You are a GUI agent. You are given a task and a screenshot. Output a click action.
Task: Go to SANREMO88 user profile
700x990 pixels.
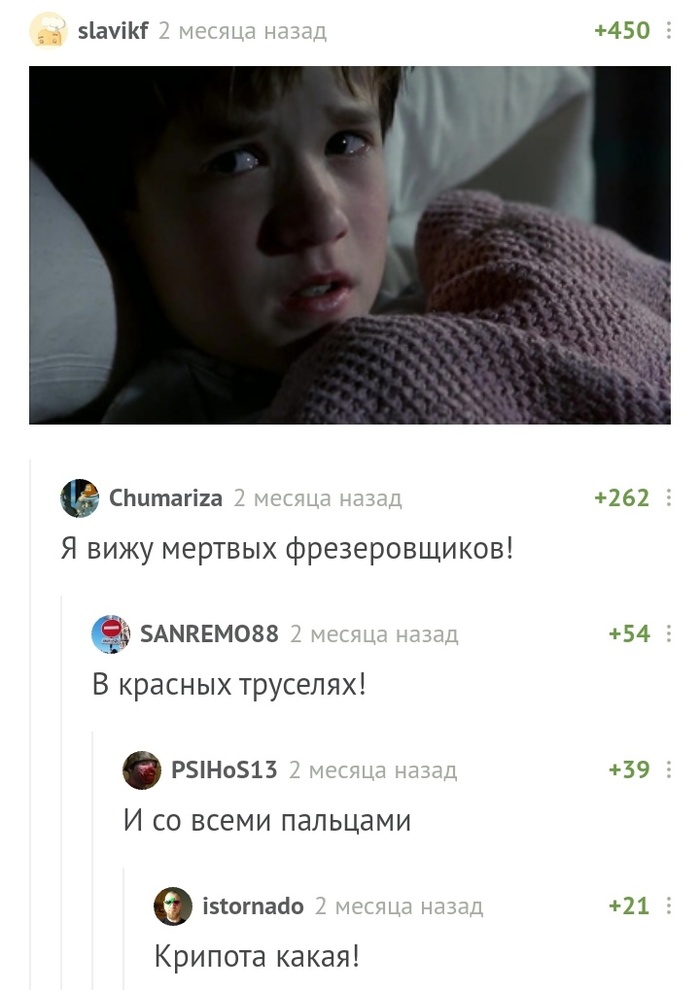(x=209, y=634)
